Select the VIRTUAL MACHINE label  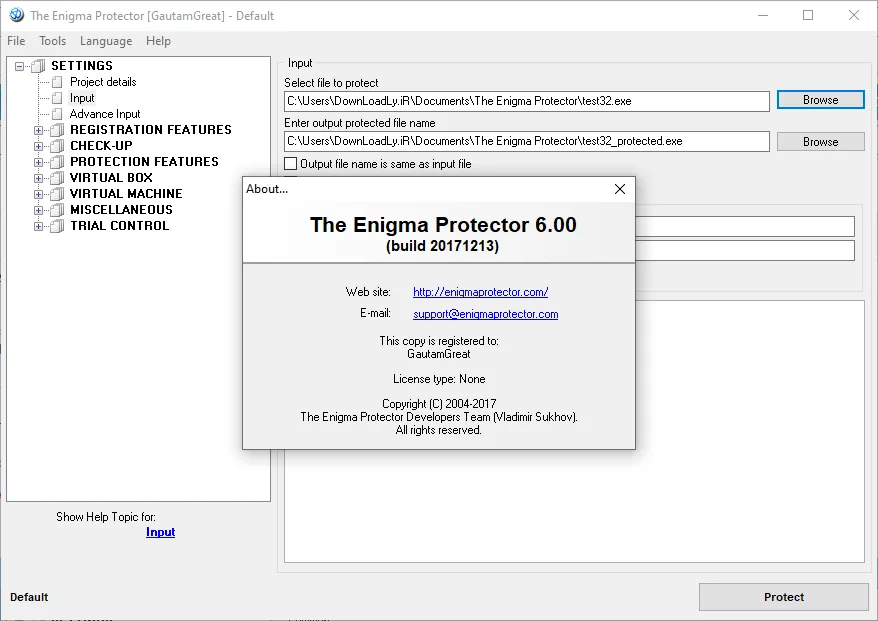tap(126, 194)
